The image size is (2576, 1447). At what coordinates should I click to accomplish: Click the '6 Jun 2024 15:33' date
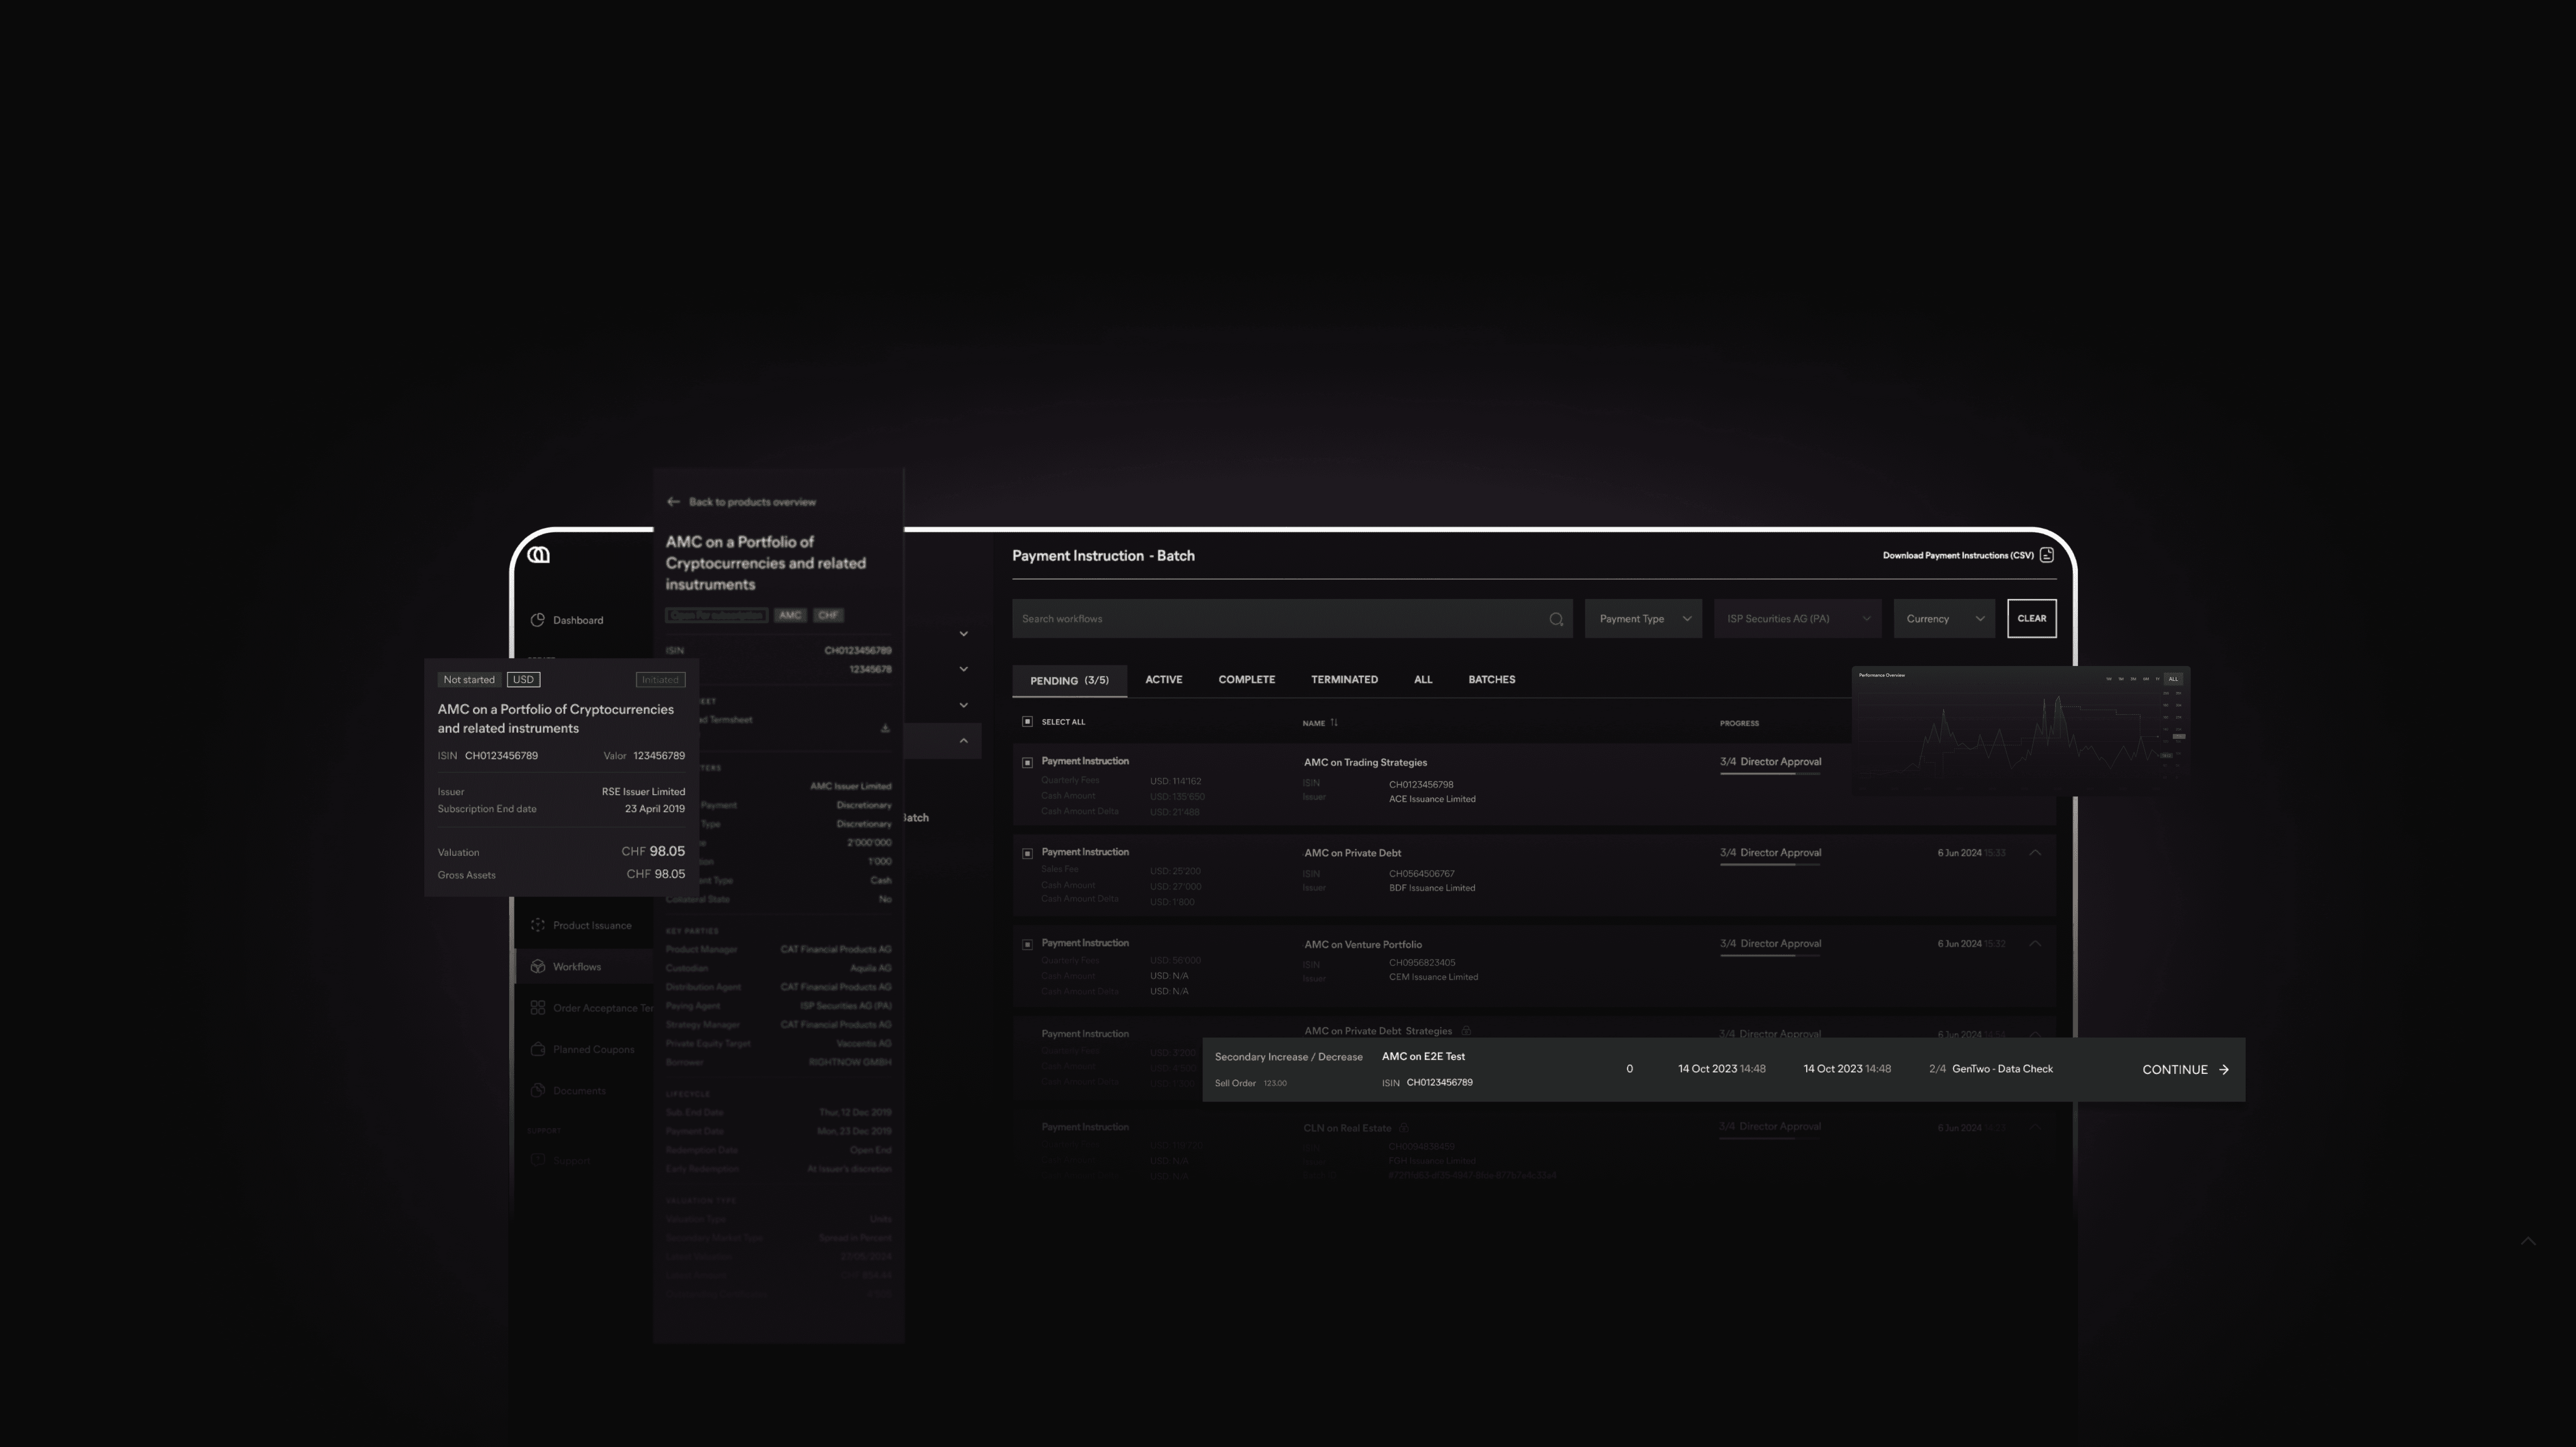coord(1971,853)
